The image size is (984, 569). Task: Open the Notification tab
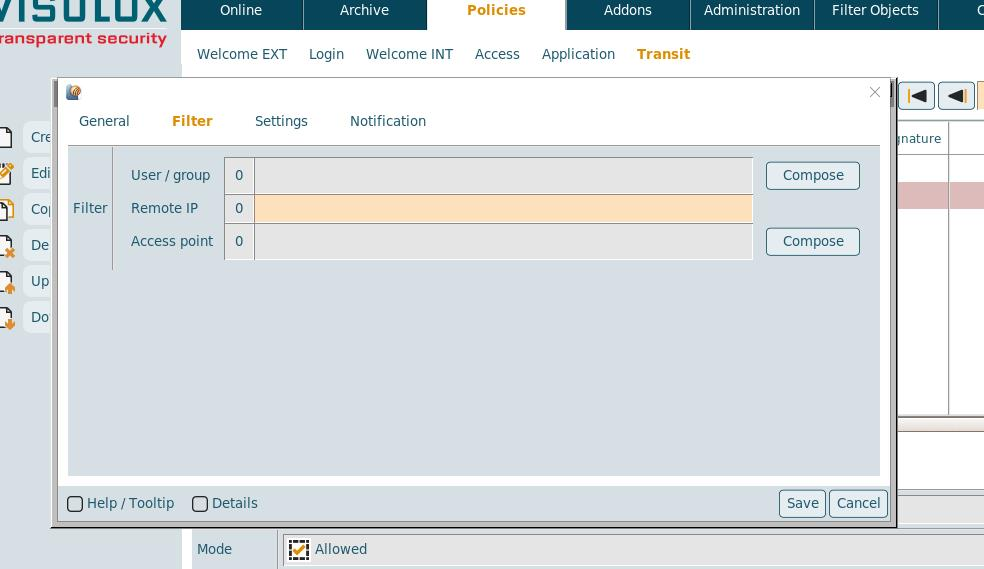(x=387, y=121)
